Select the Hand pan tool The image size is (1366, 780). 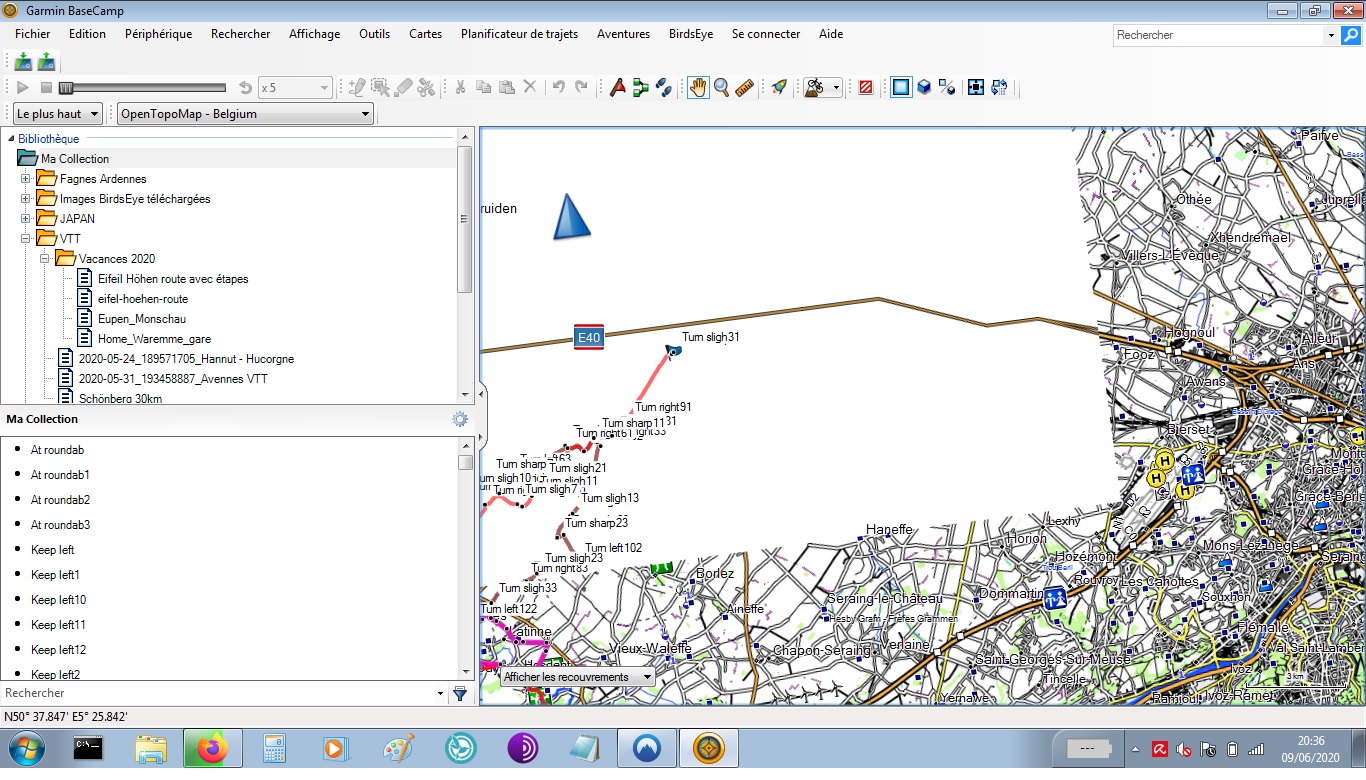click(698, 88)
